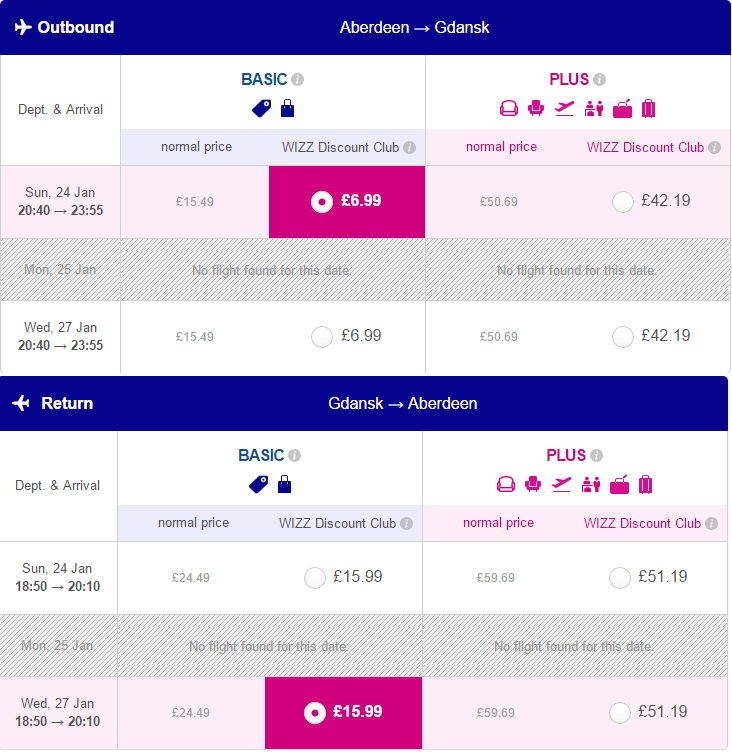Click the Outbound Aberdeen to Gdansk header bar
The image size is (732, 752).
[366, 27]
